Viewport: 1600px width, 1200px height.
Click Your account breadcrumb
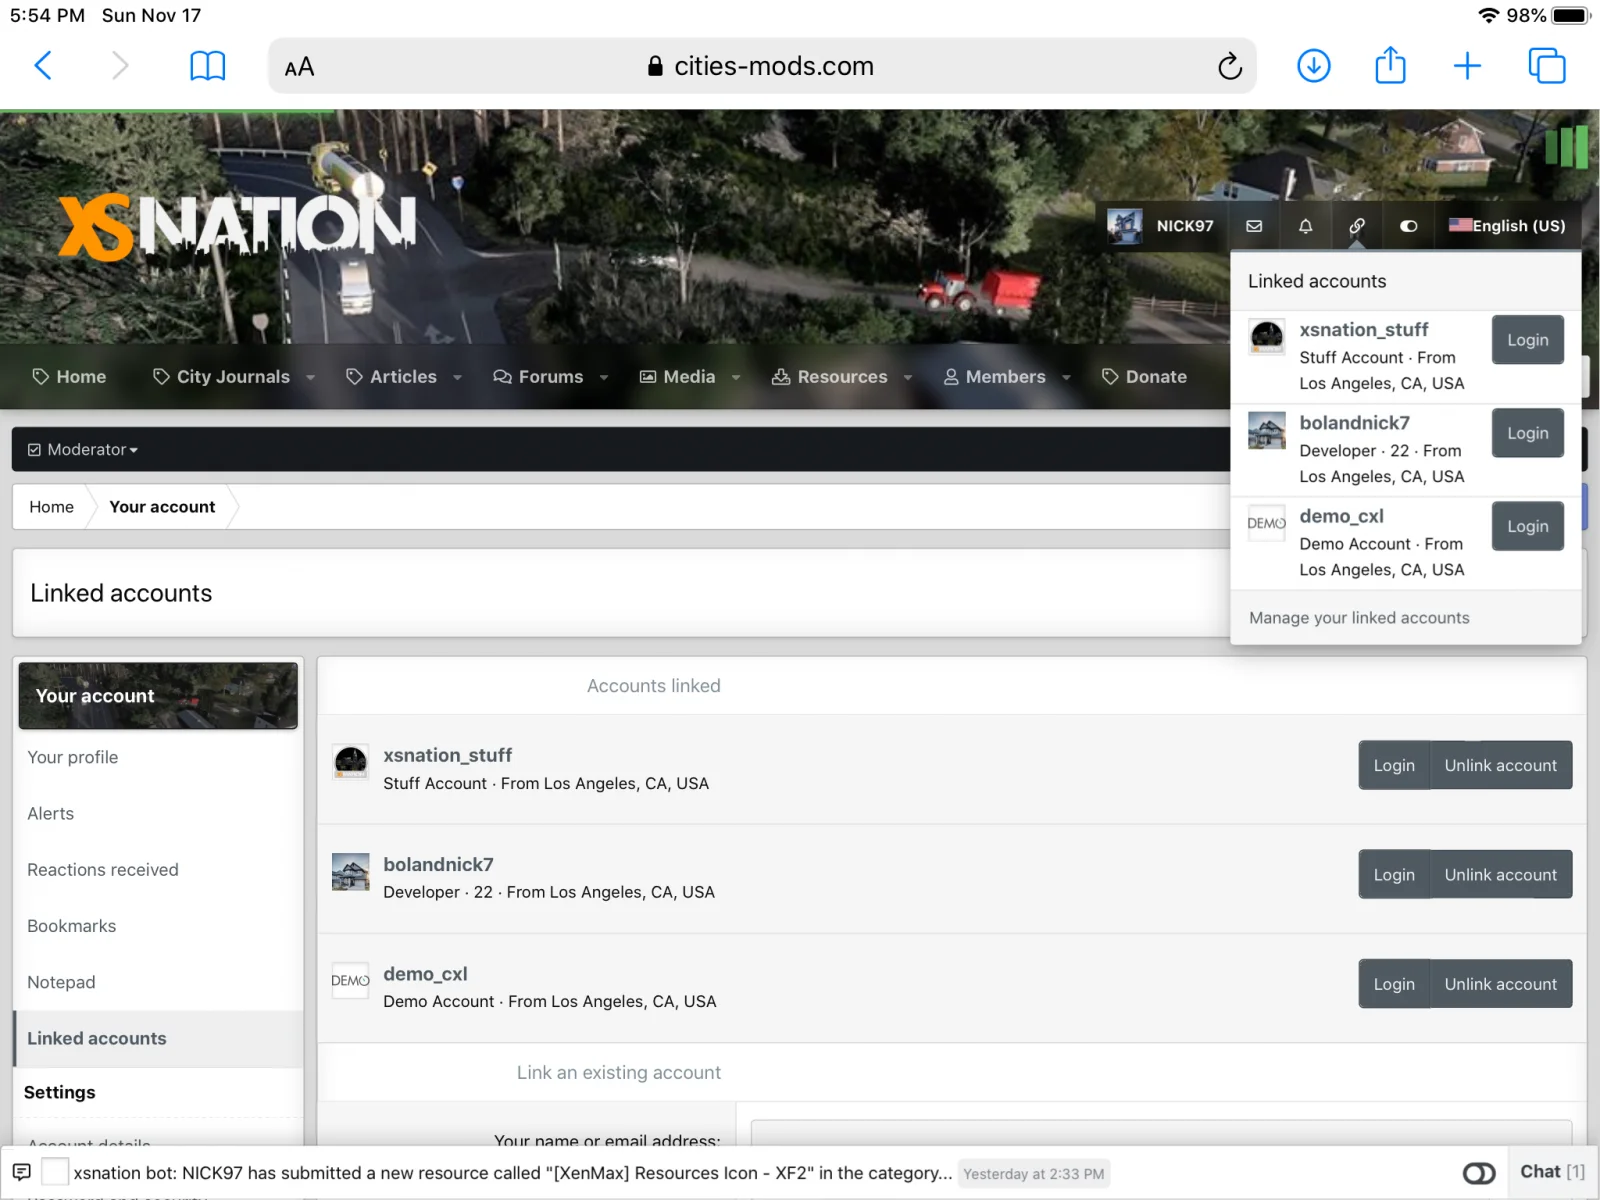pyautogui.click(x=162, y=507)
